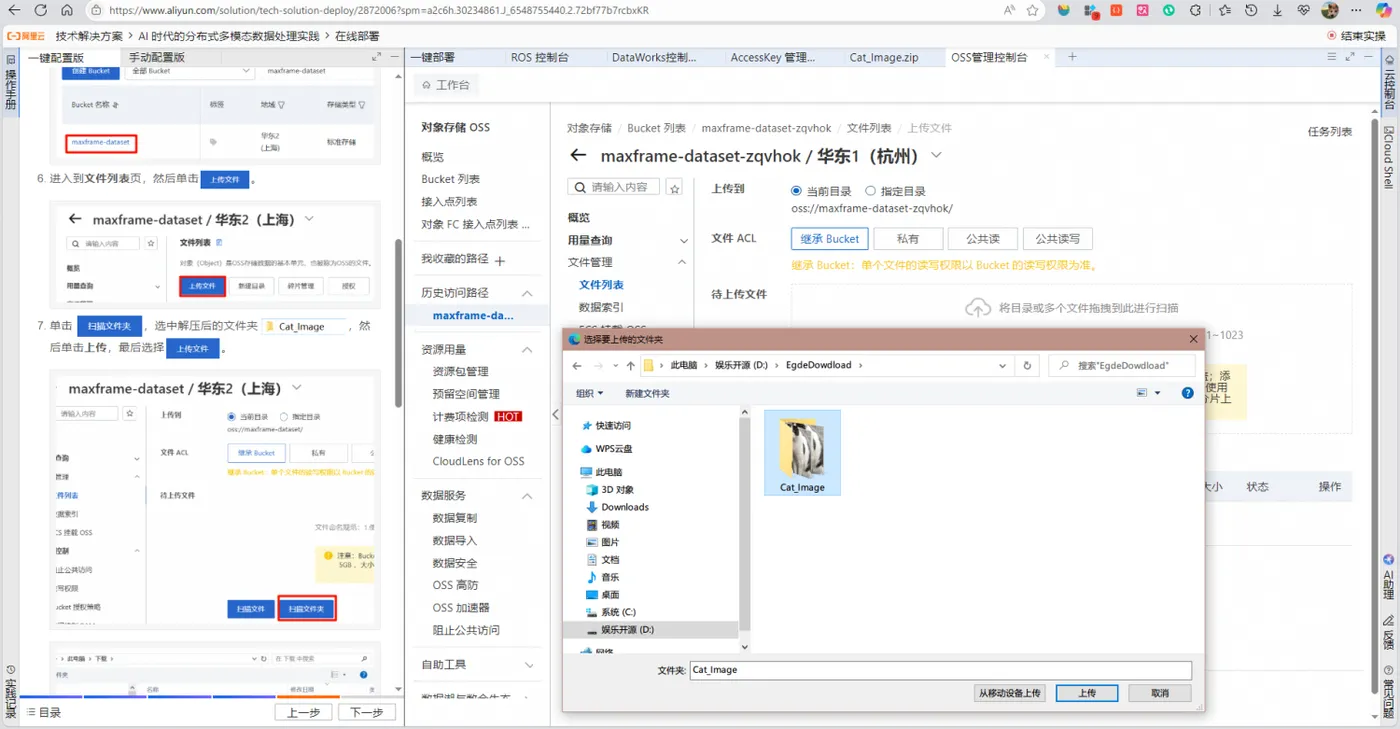Select 当前目录 radio button

tap(796, 190)
